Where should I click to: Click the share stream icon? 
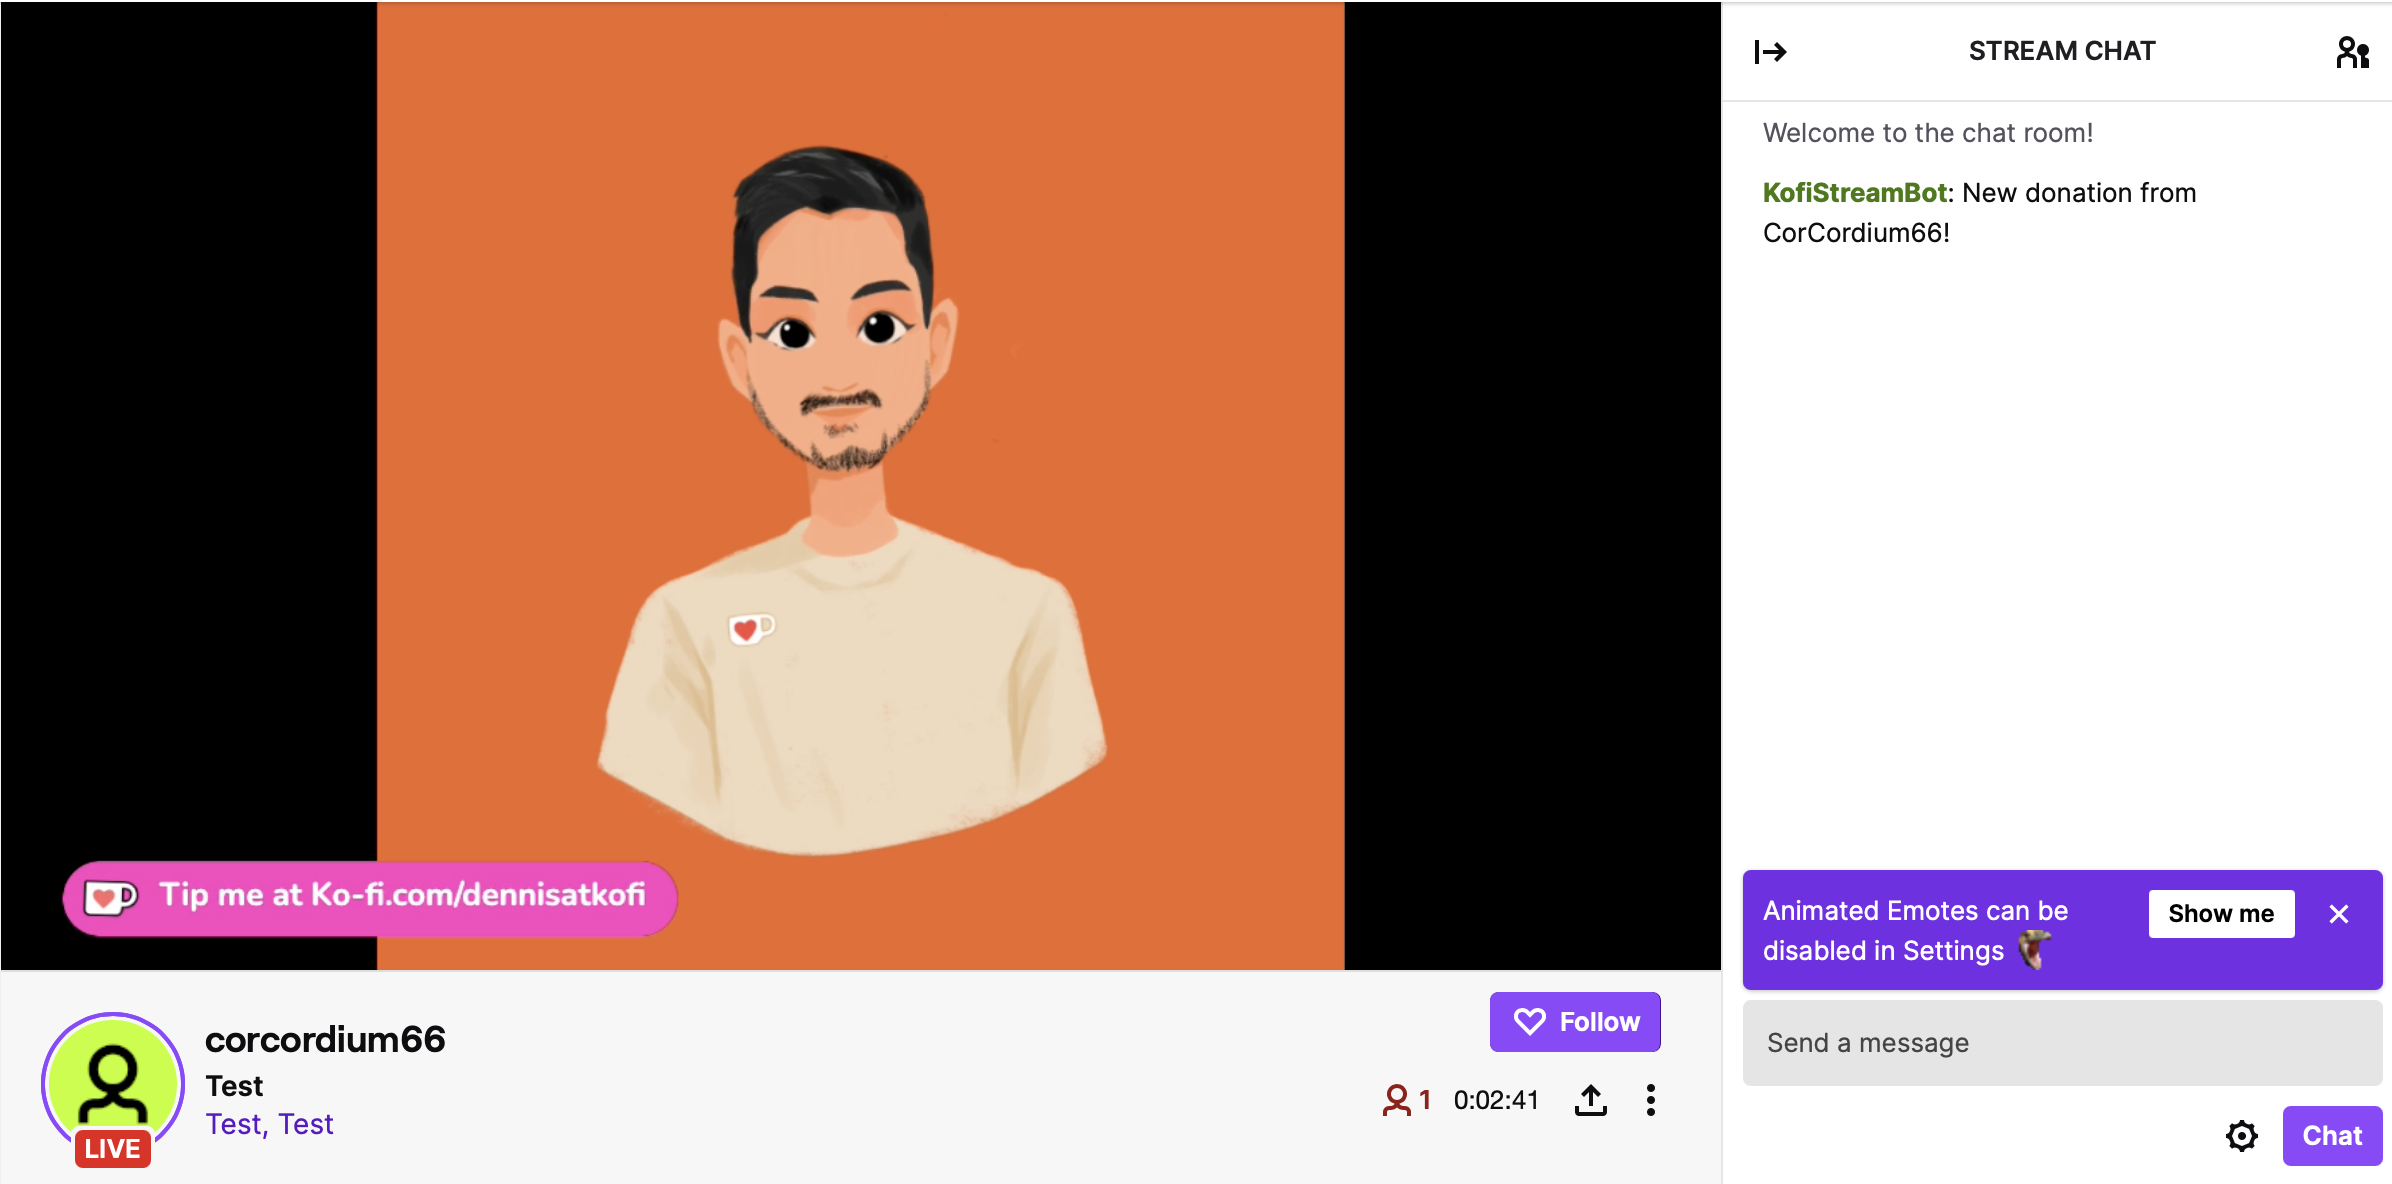[x=1591, y=1097]
